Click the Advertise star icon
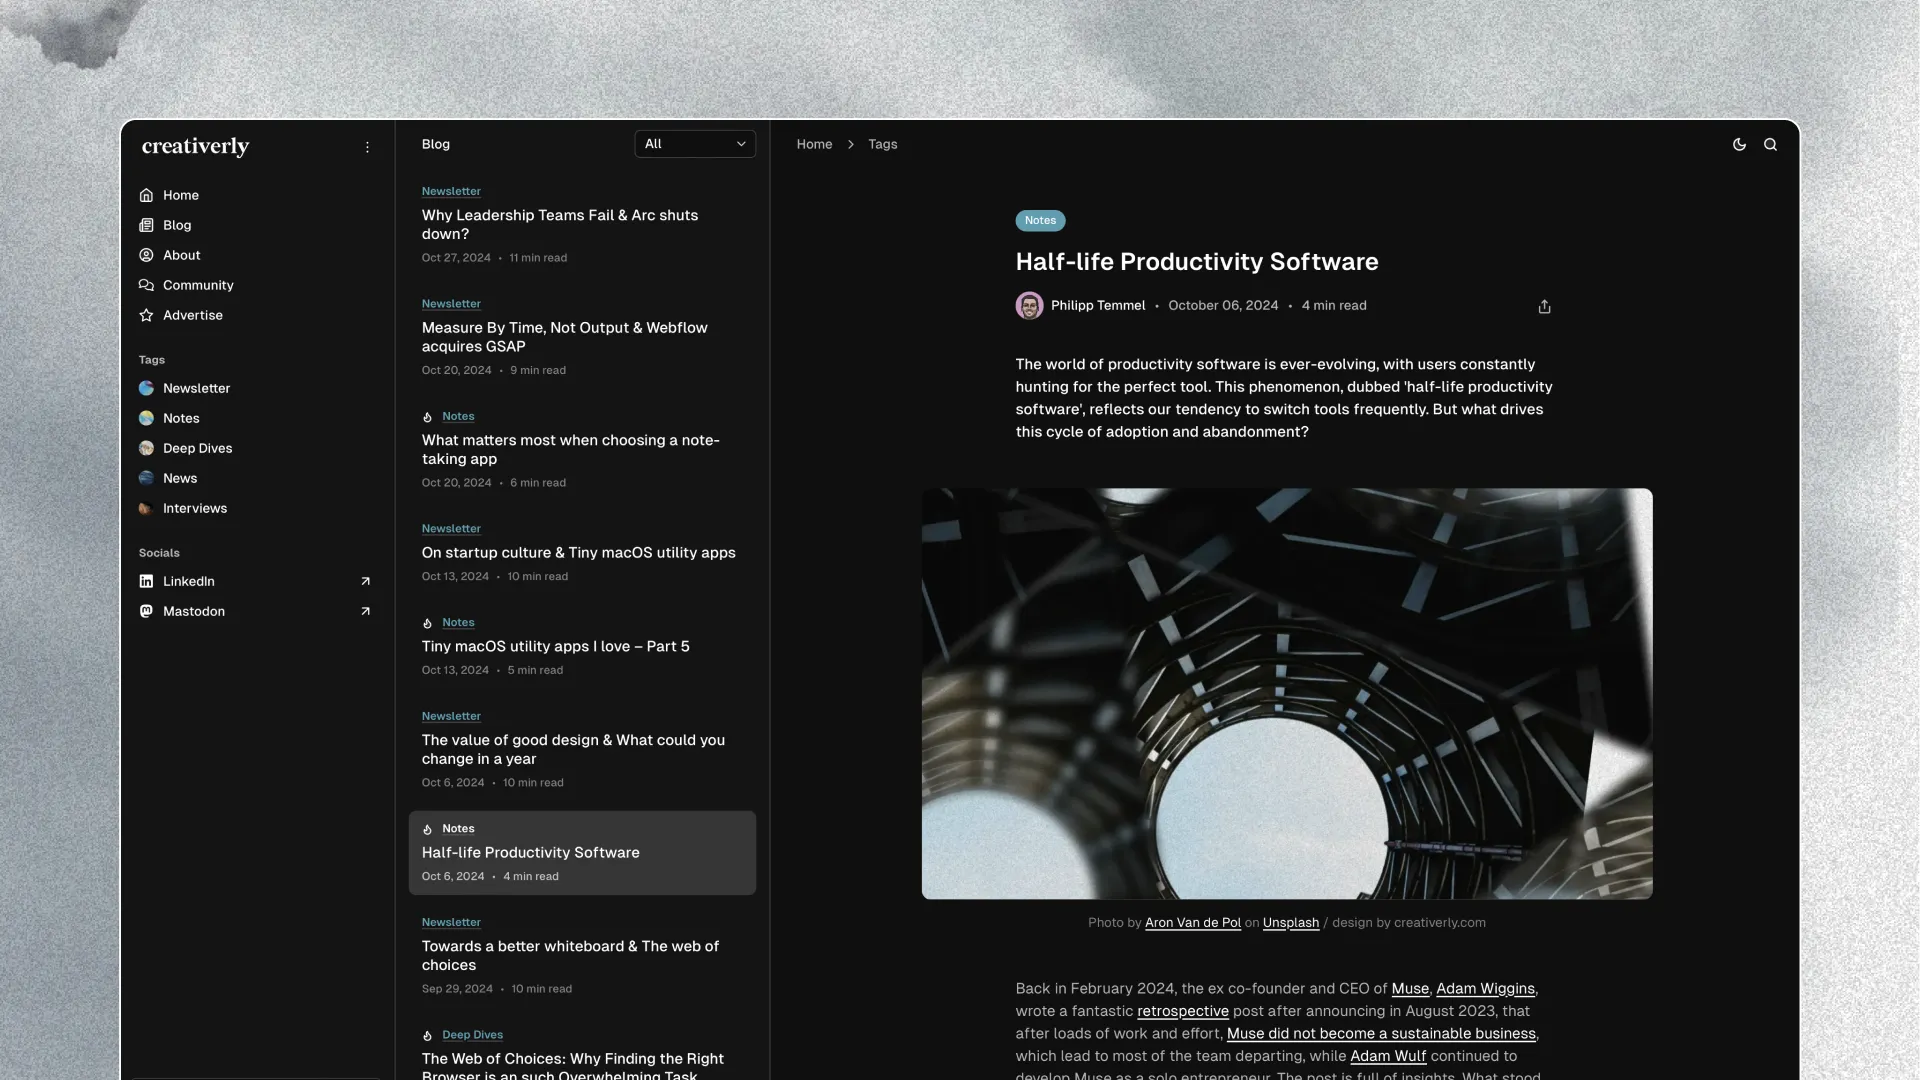1920x1080 pixels. 146,315
